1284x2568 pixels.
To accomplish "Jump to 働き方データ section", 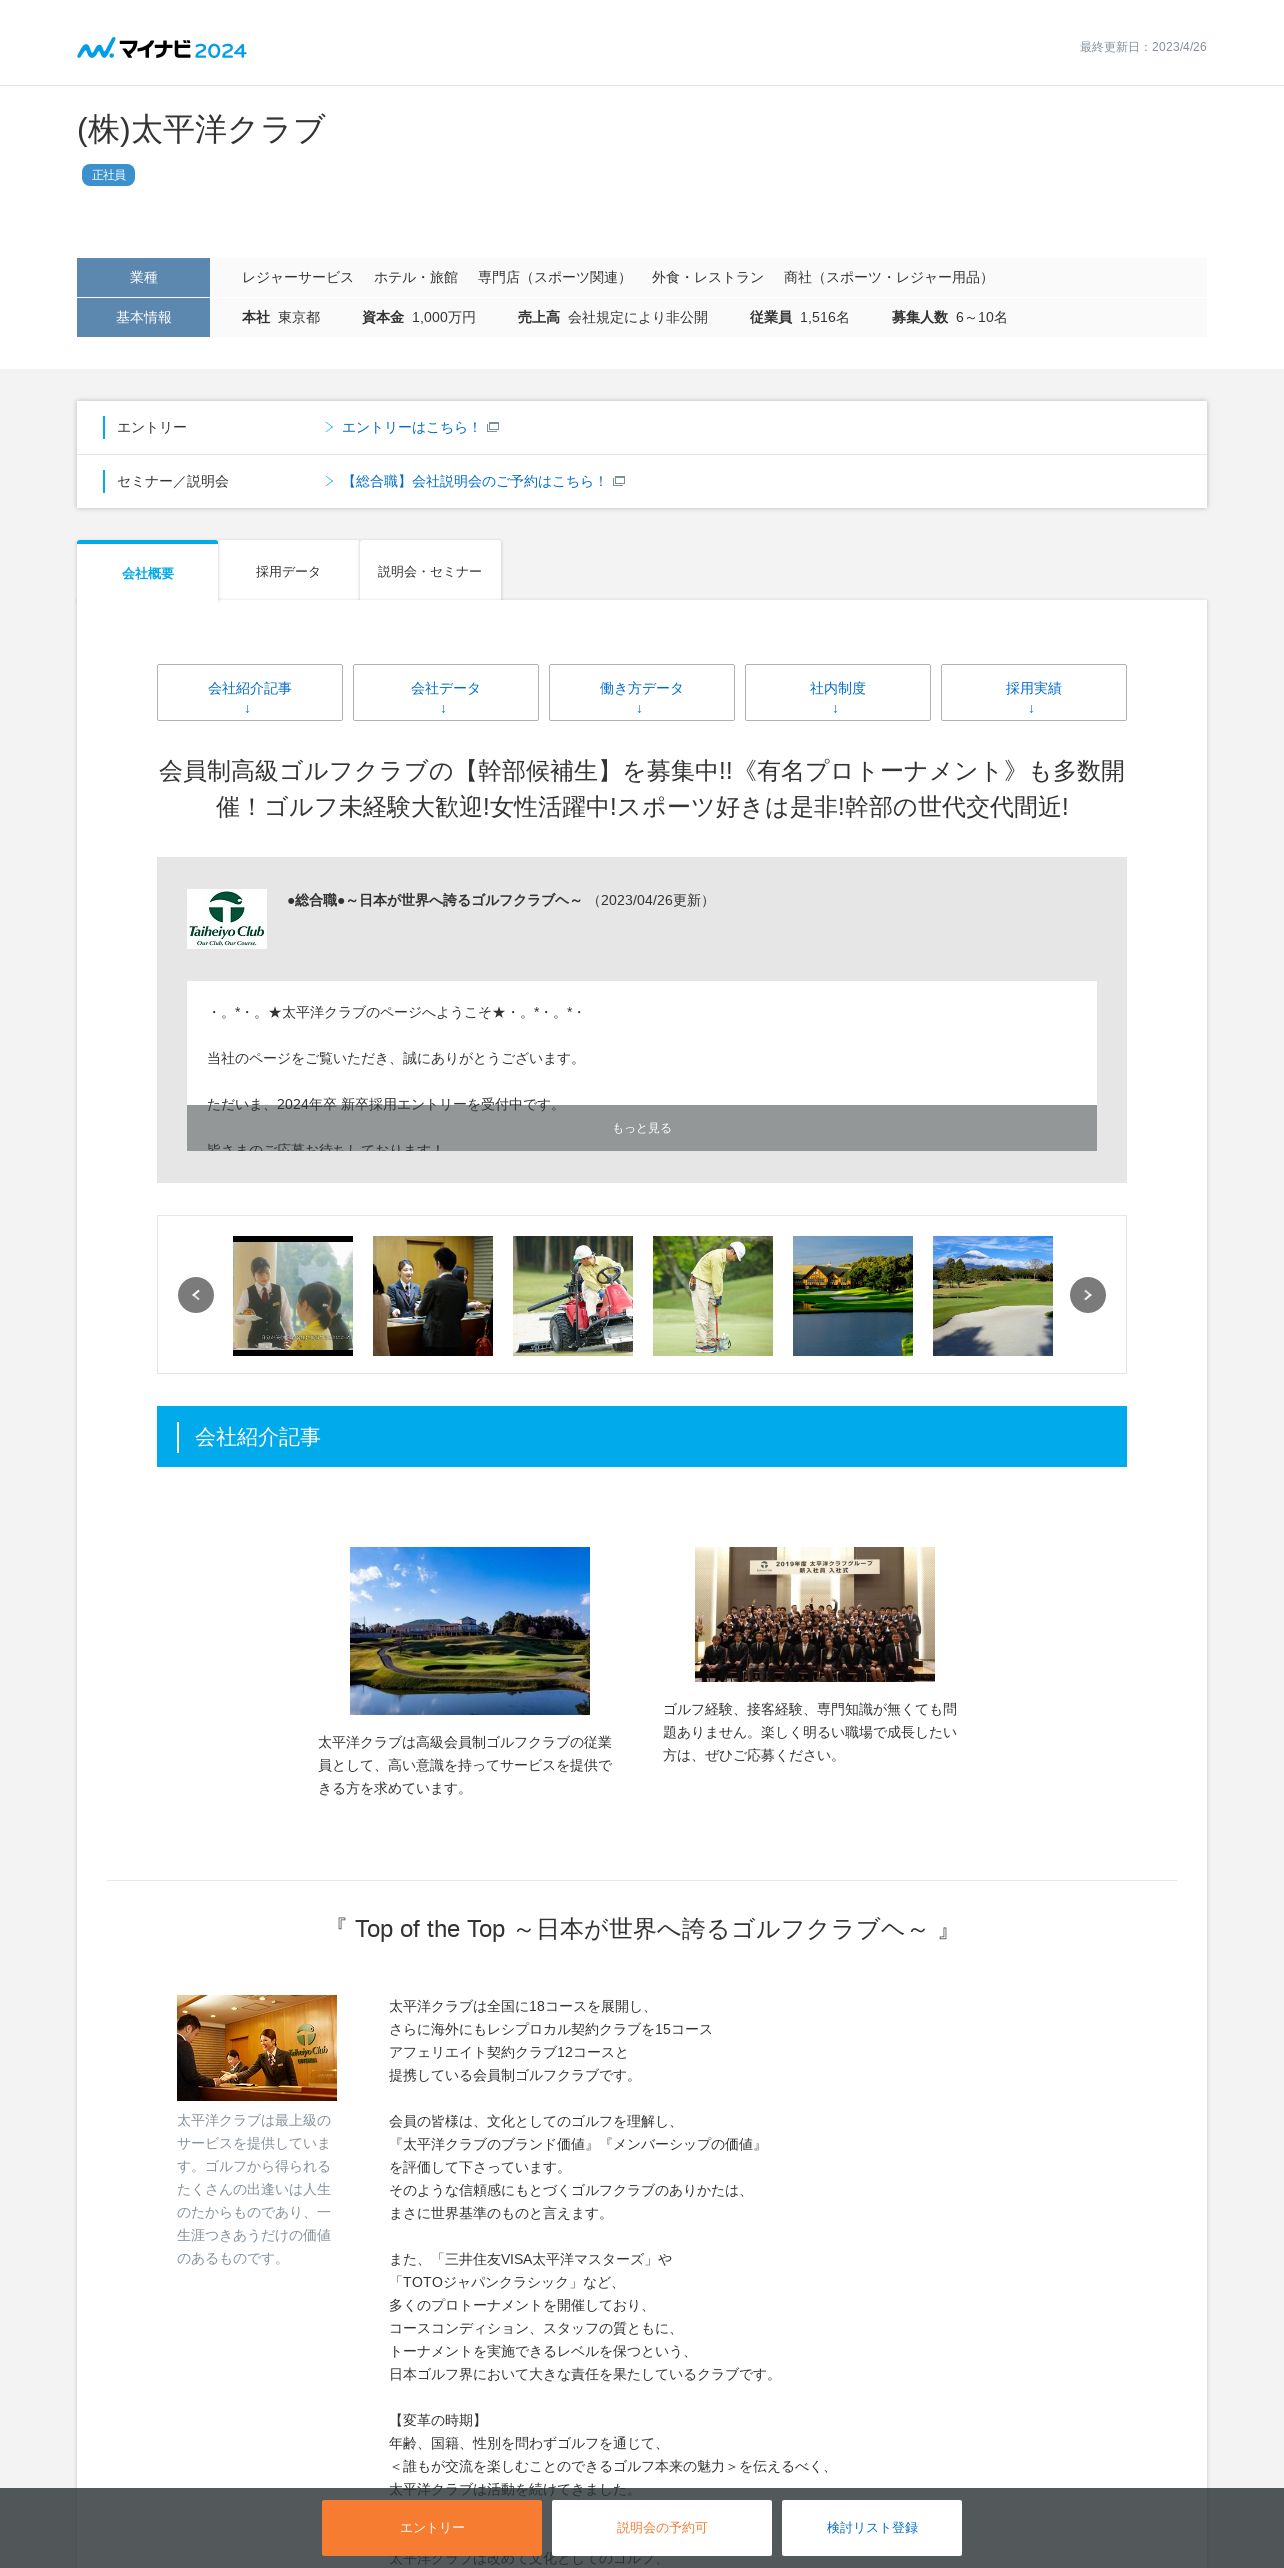I will point(642,692).
